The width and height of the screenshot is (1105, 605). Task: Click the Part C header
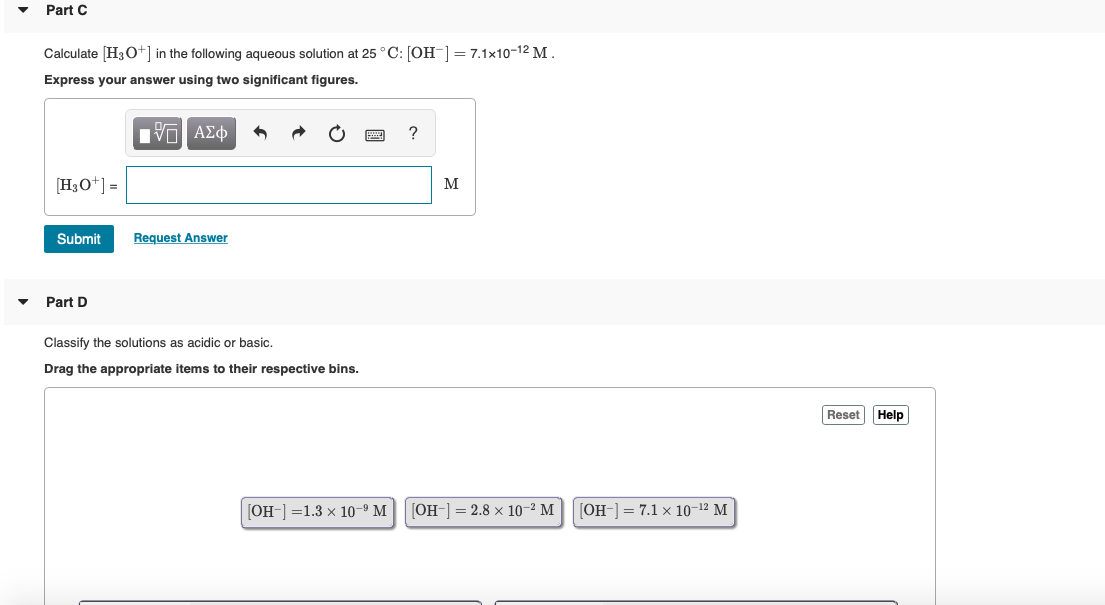tap(66, 10)
